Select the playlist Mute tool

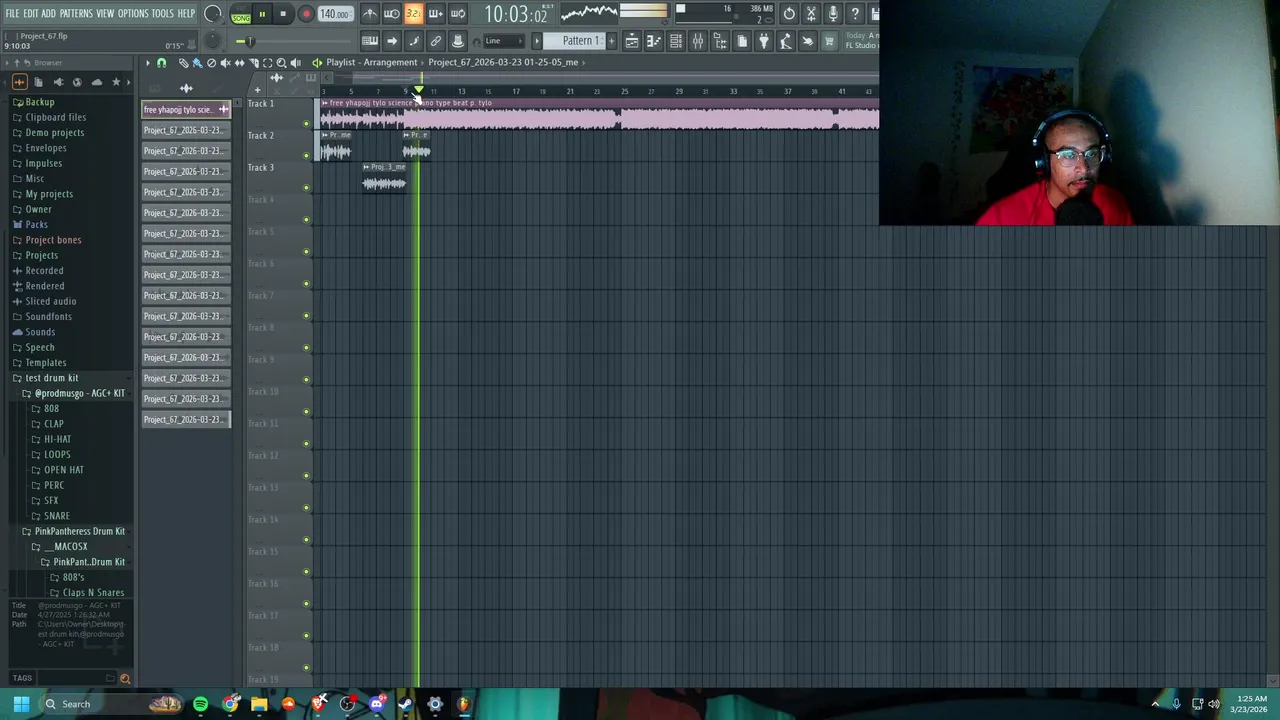[x=226, y=63]
